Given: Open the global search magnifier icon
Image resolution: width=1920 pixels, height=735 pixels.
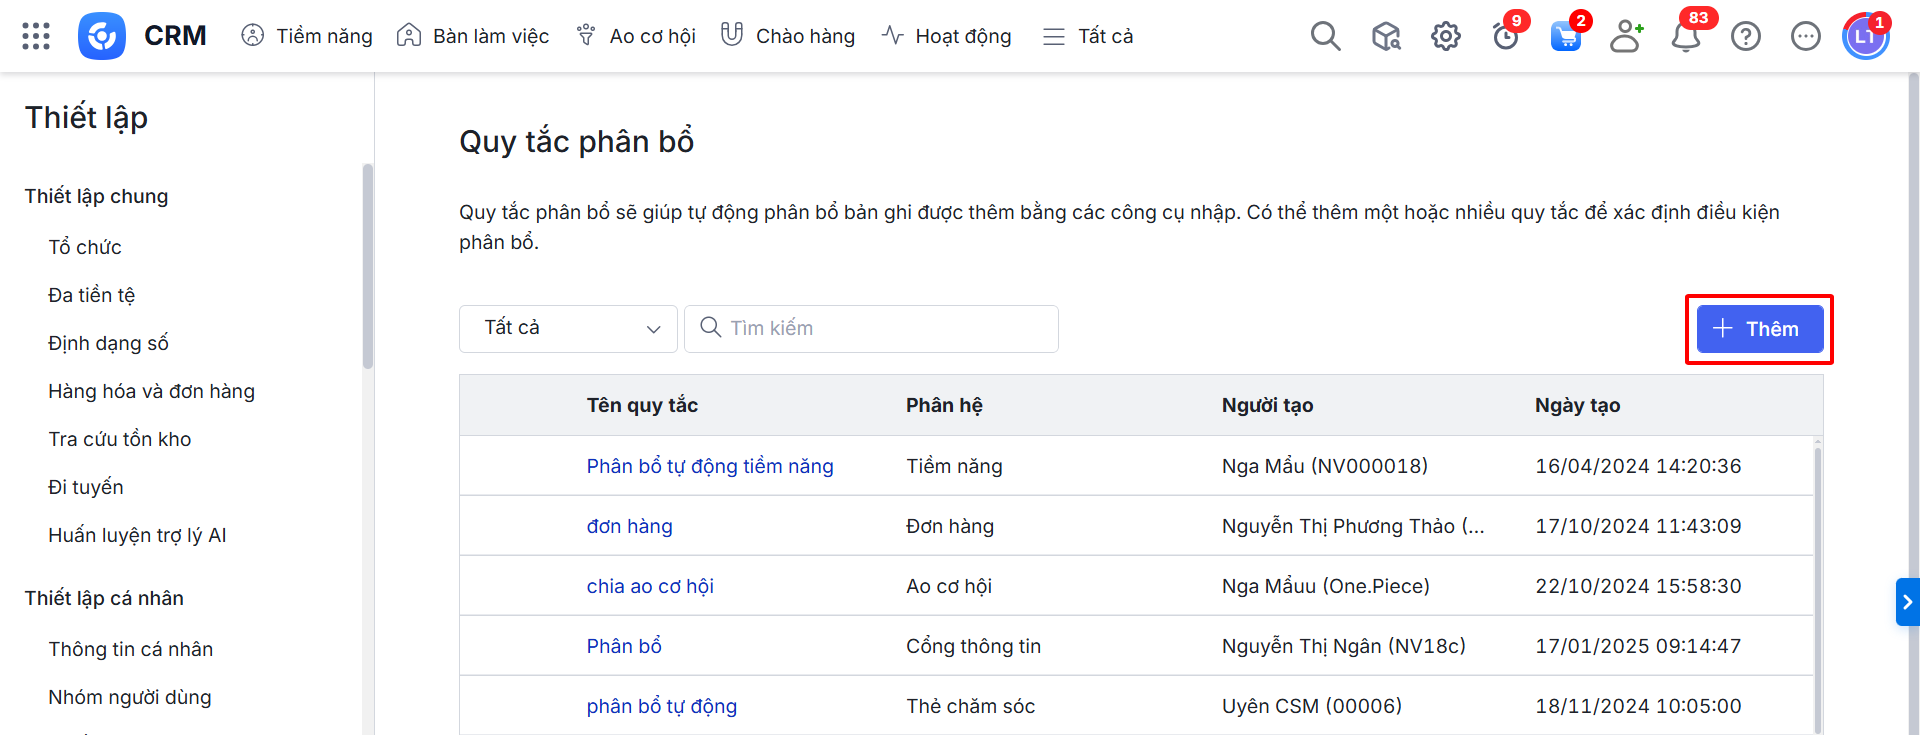Looking at the screenshot, I should coord(1325,36).
